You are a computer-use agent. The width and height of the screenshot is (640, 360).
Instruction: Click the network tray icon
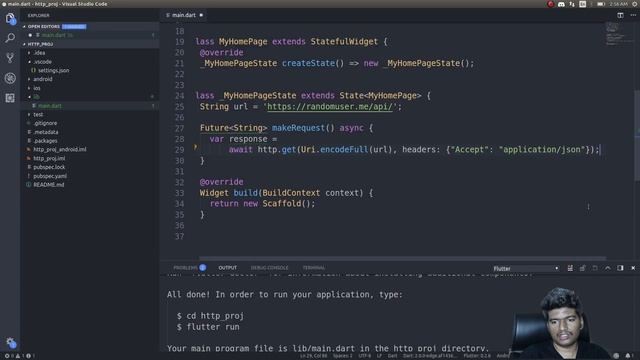[572, 4]
